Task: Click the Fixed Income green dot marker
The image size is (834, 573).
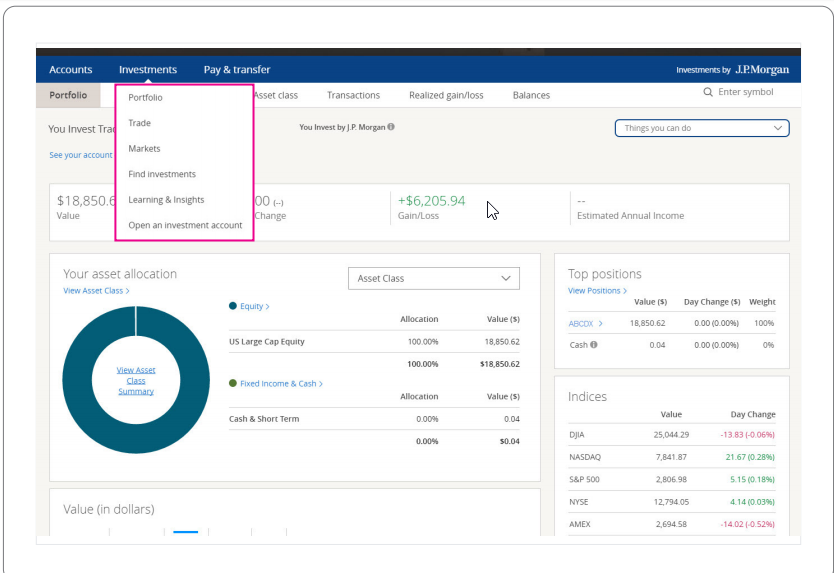Action: 232,383
